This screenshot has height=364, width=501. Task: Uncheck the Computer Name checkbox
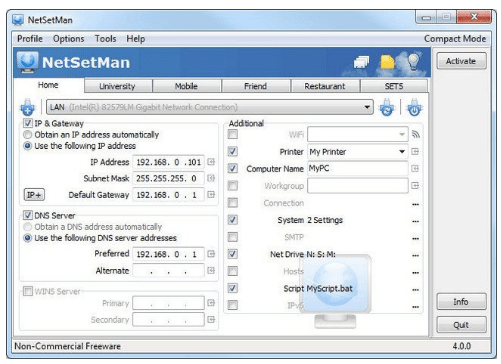click(233, 169)
